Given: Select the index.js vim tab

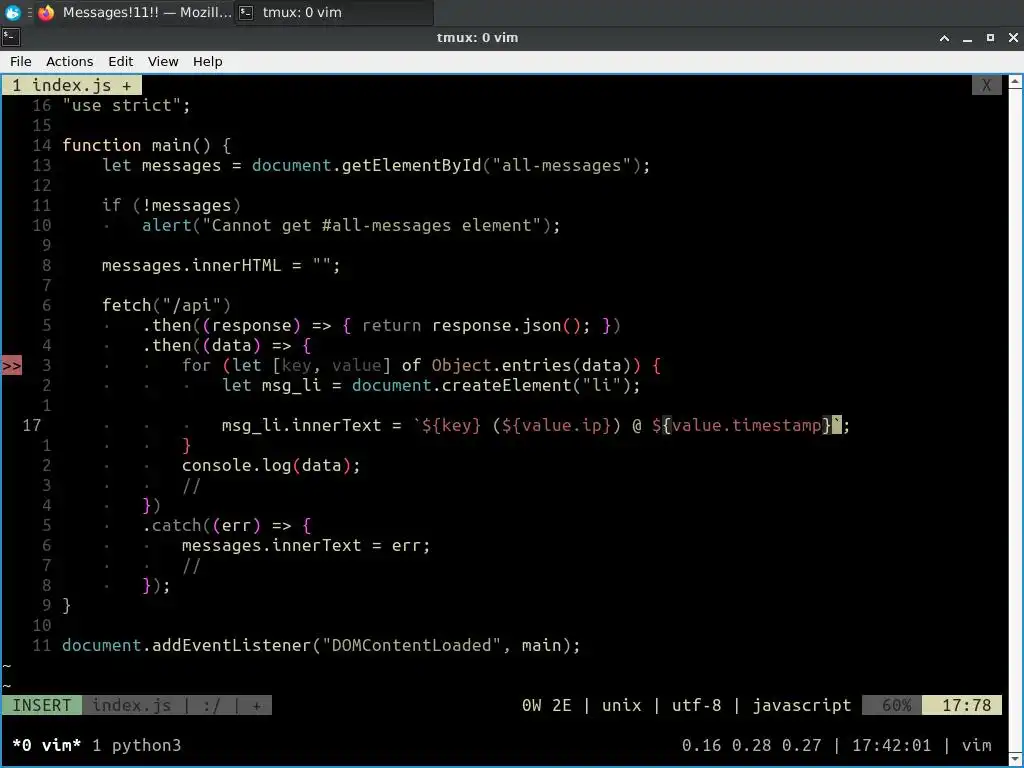Looking at the screenshot, I should pos(72,85).
